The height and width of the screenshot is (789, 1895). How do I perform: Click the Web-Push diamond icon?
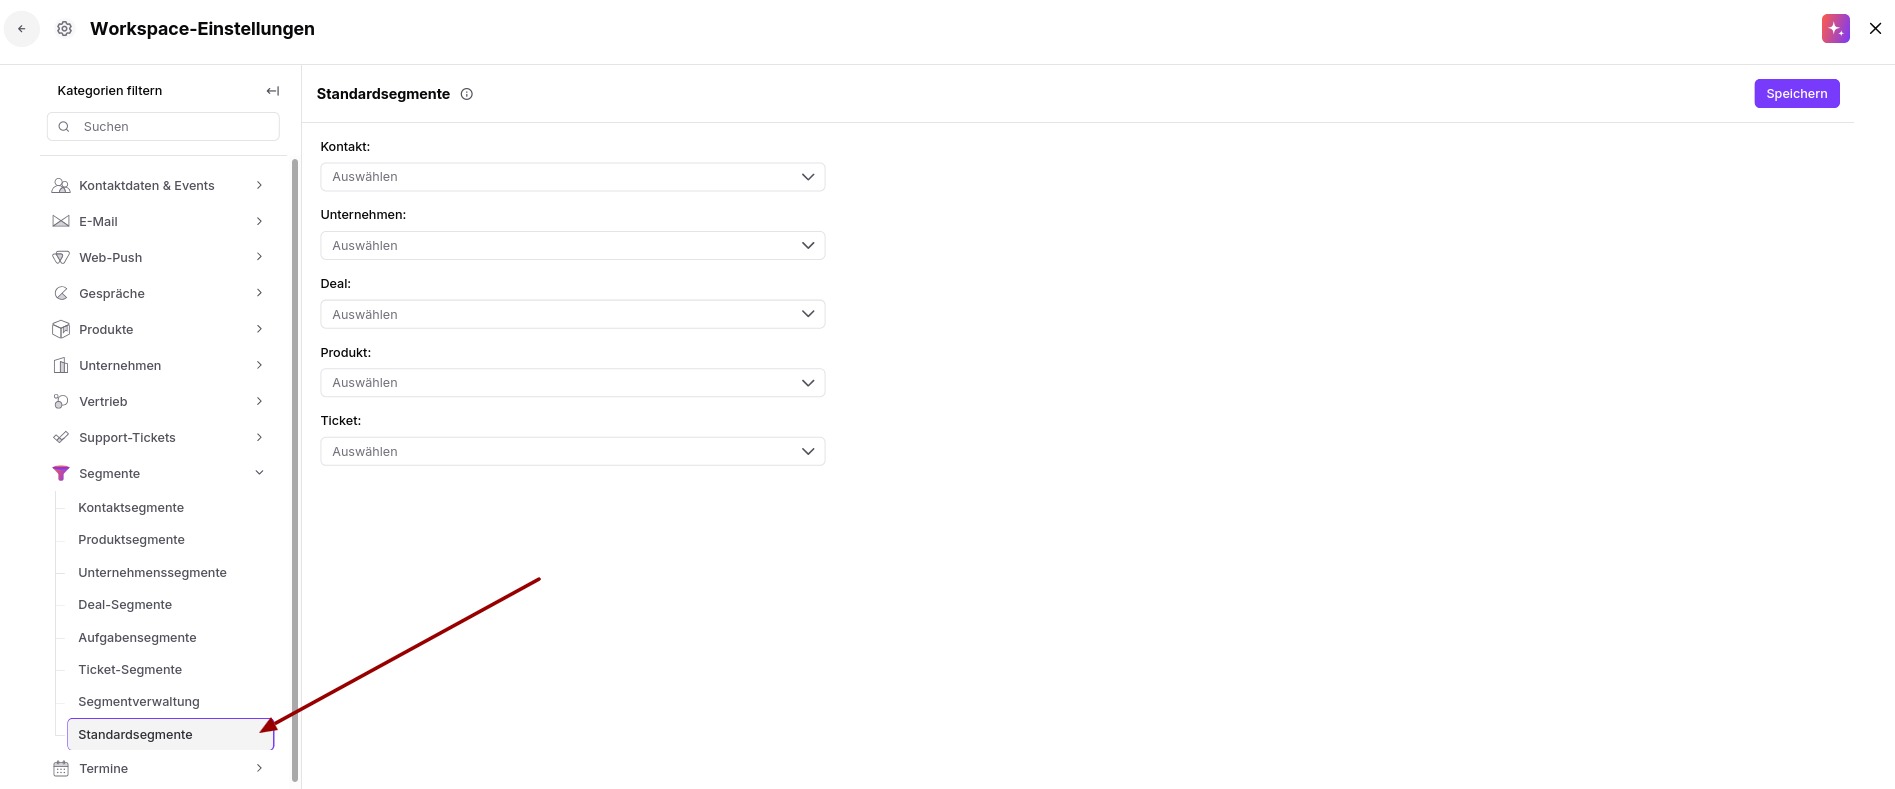pos(61,257)
